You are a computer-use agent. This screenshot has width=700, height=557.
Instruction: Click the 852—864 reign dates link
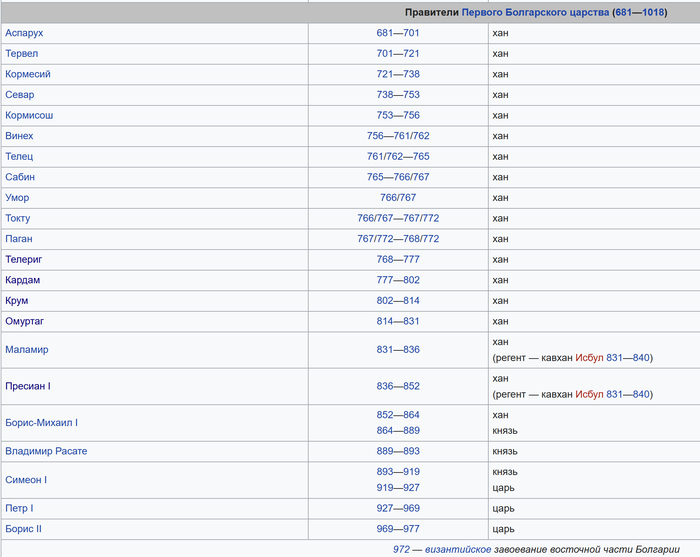click(398, 415)
